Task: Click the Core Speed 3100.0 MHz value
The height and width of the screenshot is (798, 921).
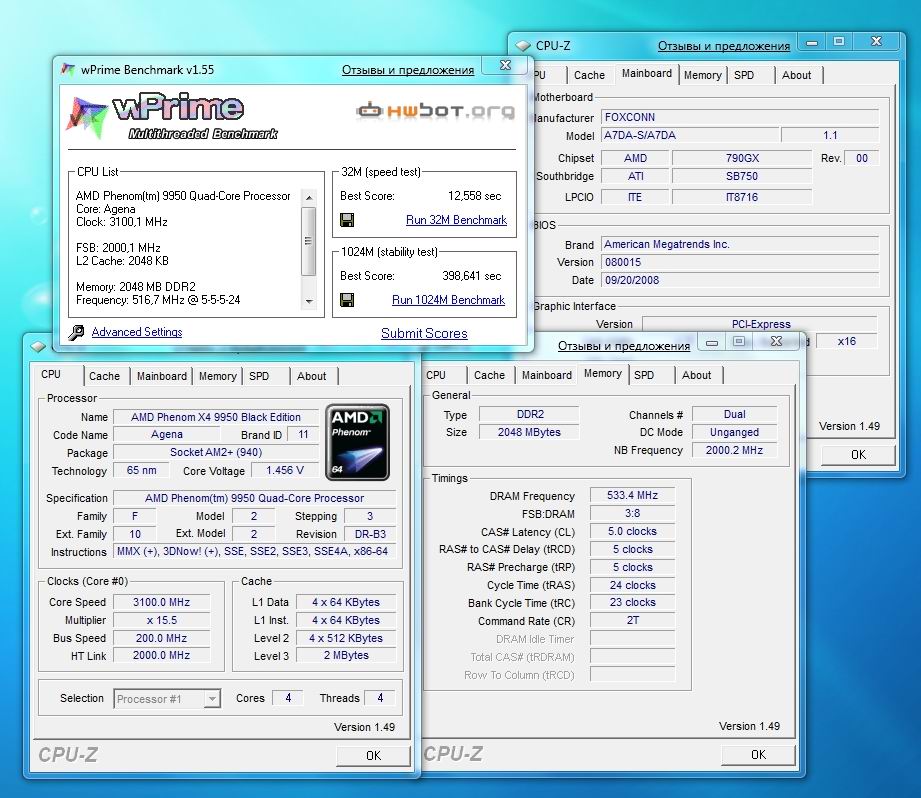Action: [x=162, y=602]
